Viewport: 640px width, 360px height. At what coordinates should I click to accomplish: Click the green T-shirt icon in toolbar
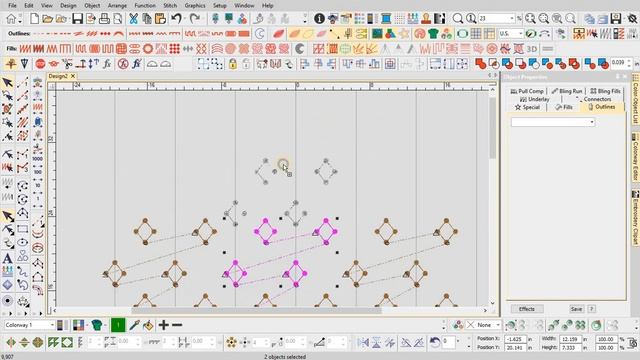click(433, 33)
